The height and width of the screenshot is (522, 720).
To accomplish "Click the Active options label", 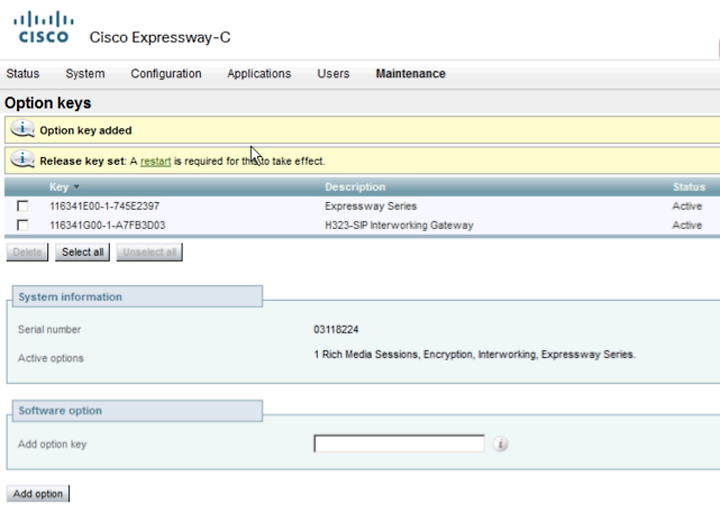I will click(x=51, y=358).
